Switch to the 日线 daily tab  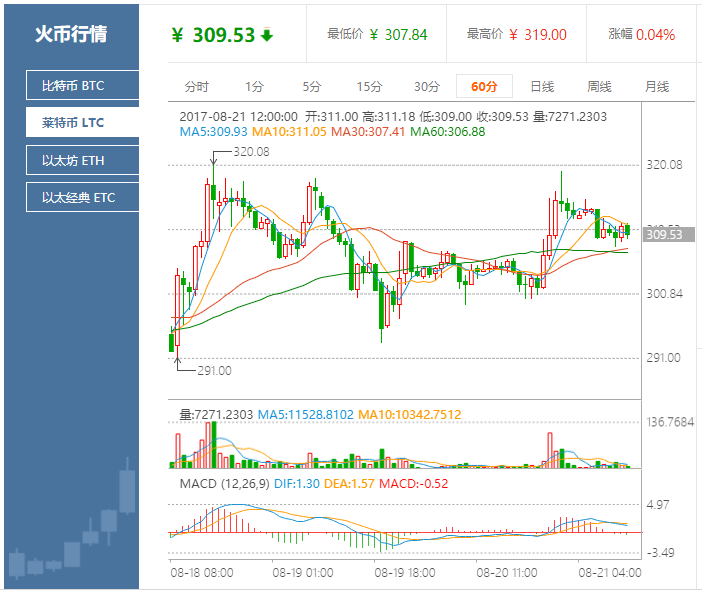pos(542,86)
